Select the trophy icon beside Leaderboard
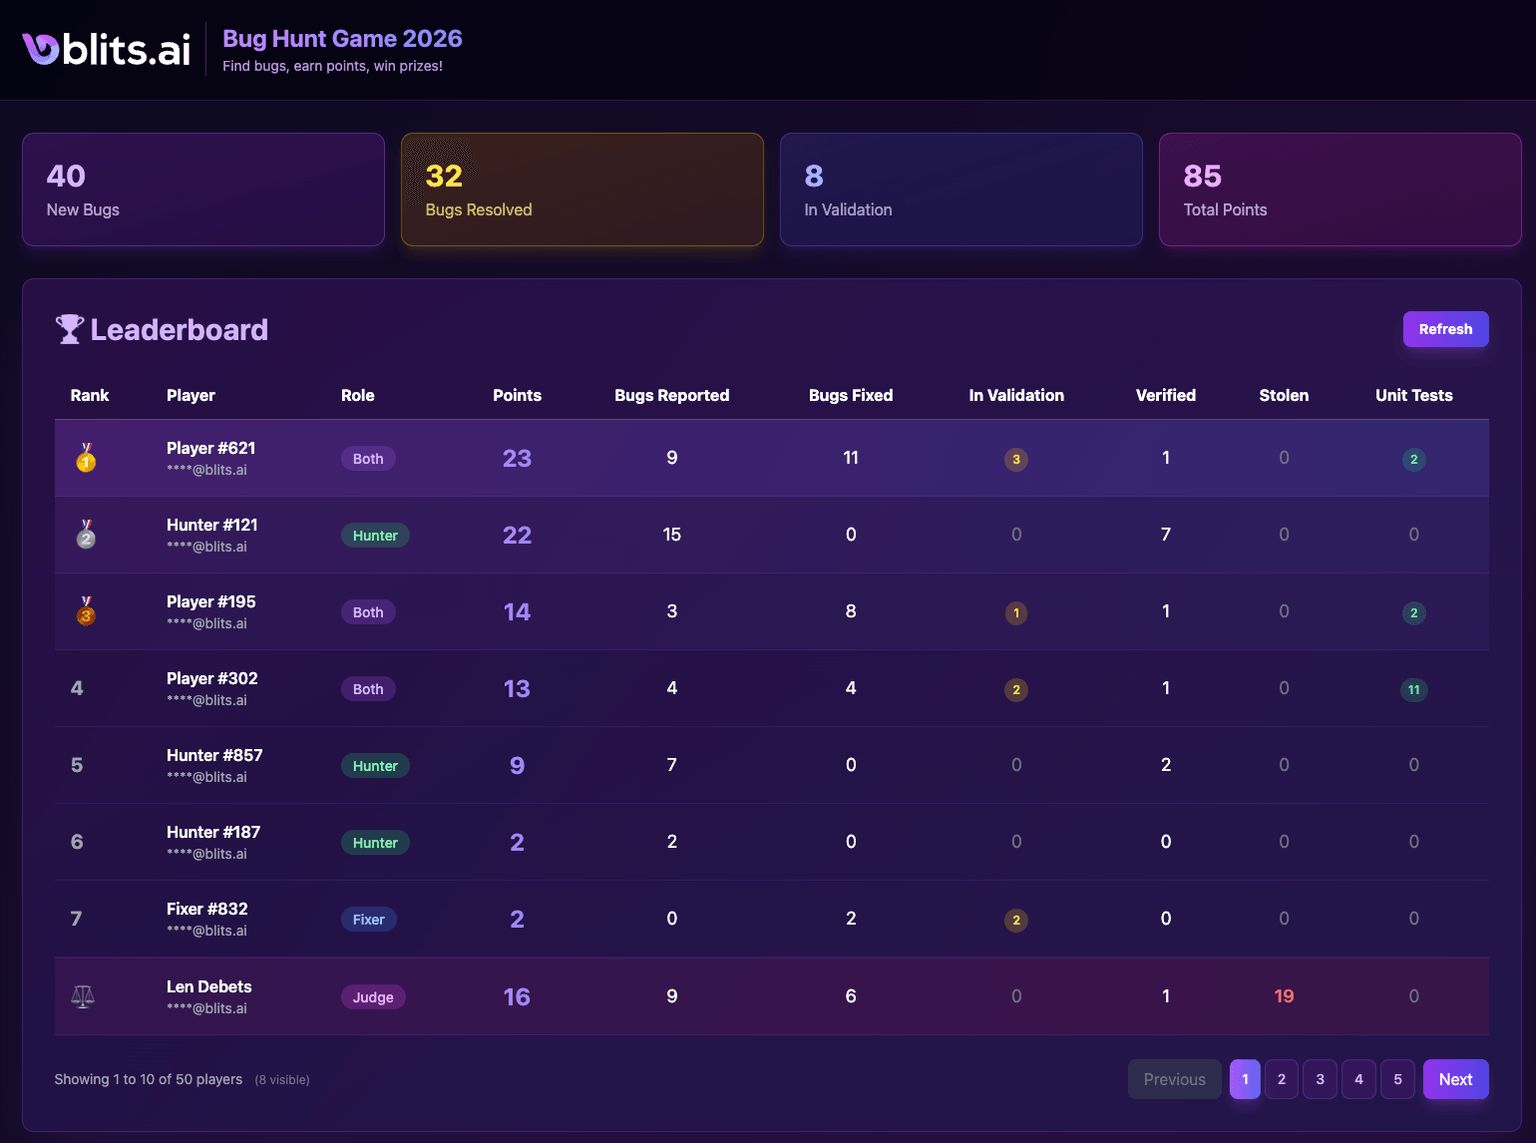Image resolution: width=1536 pixels, height=1143 pixels. [68, 328]
